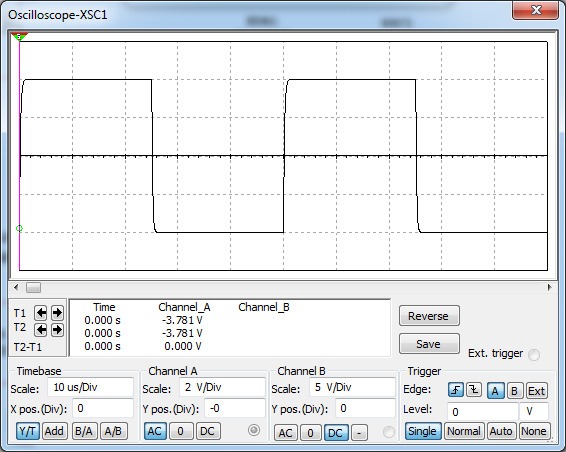Choose Single trigger mode

[x=423, y=431]
